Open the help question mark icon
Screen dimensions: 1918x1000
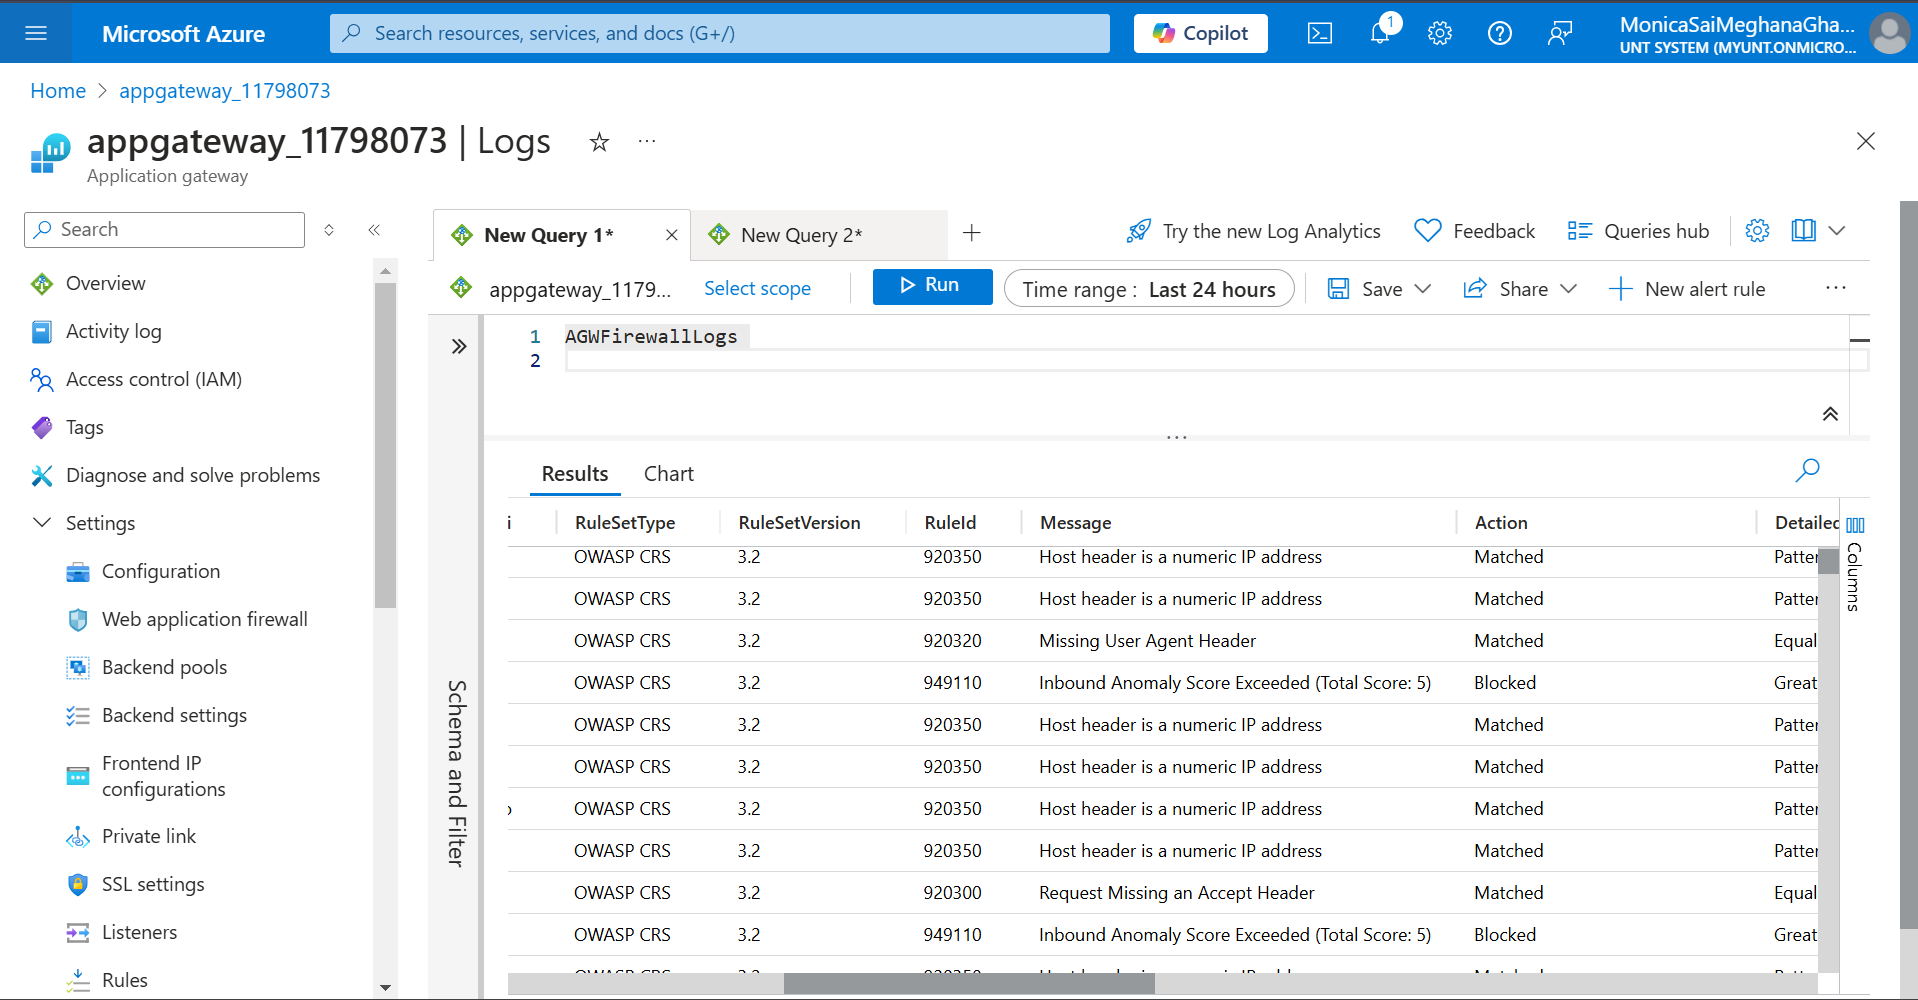point(1500,33)
